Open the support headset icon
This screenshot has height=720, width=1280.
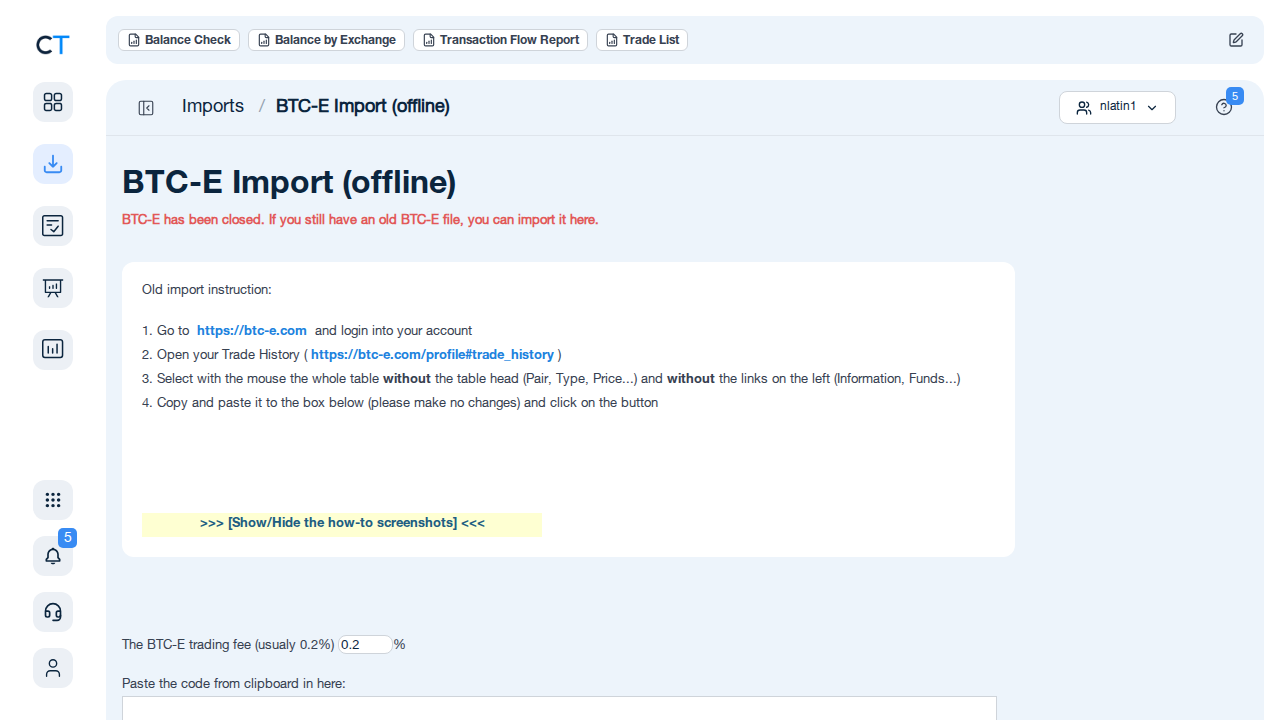pos(53,612)
